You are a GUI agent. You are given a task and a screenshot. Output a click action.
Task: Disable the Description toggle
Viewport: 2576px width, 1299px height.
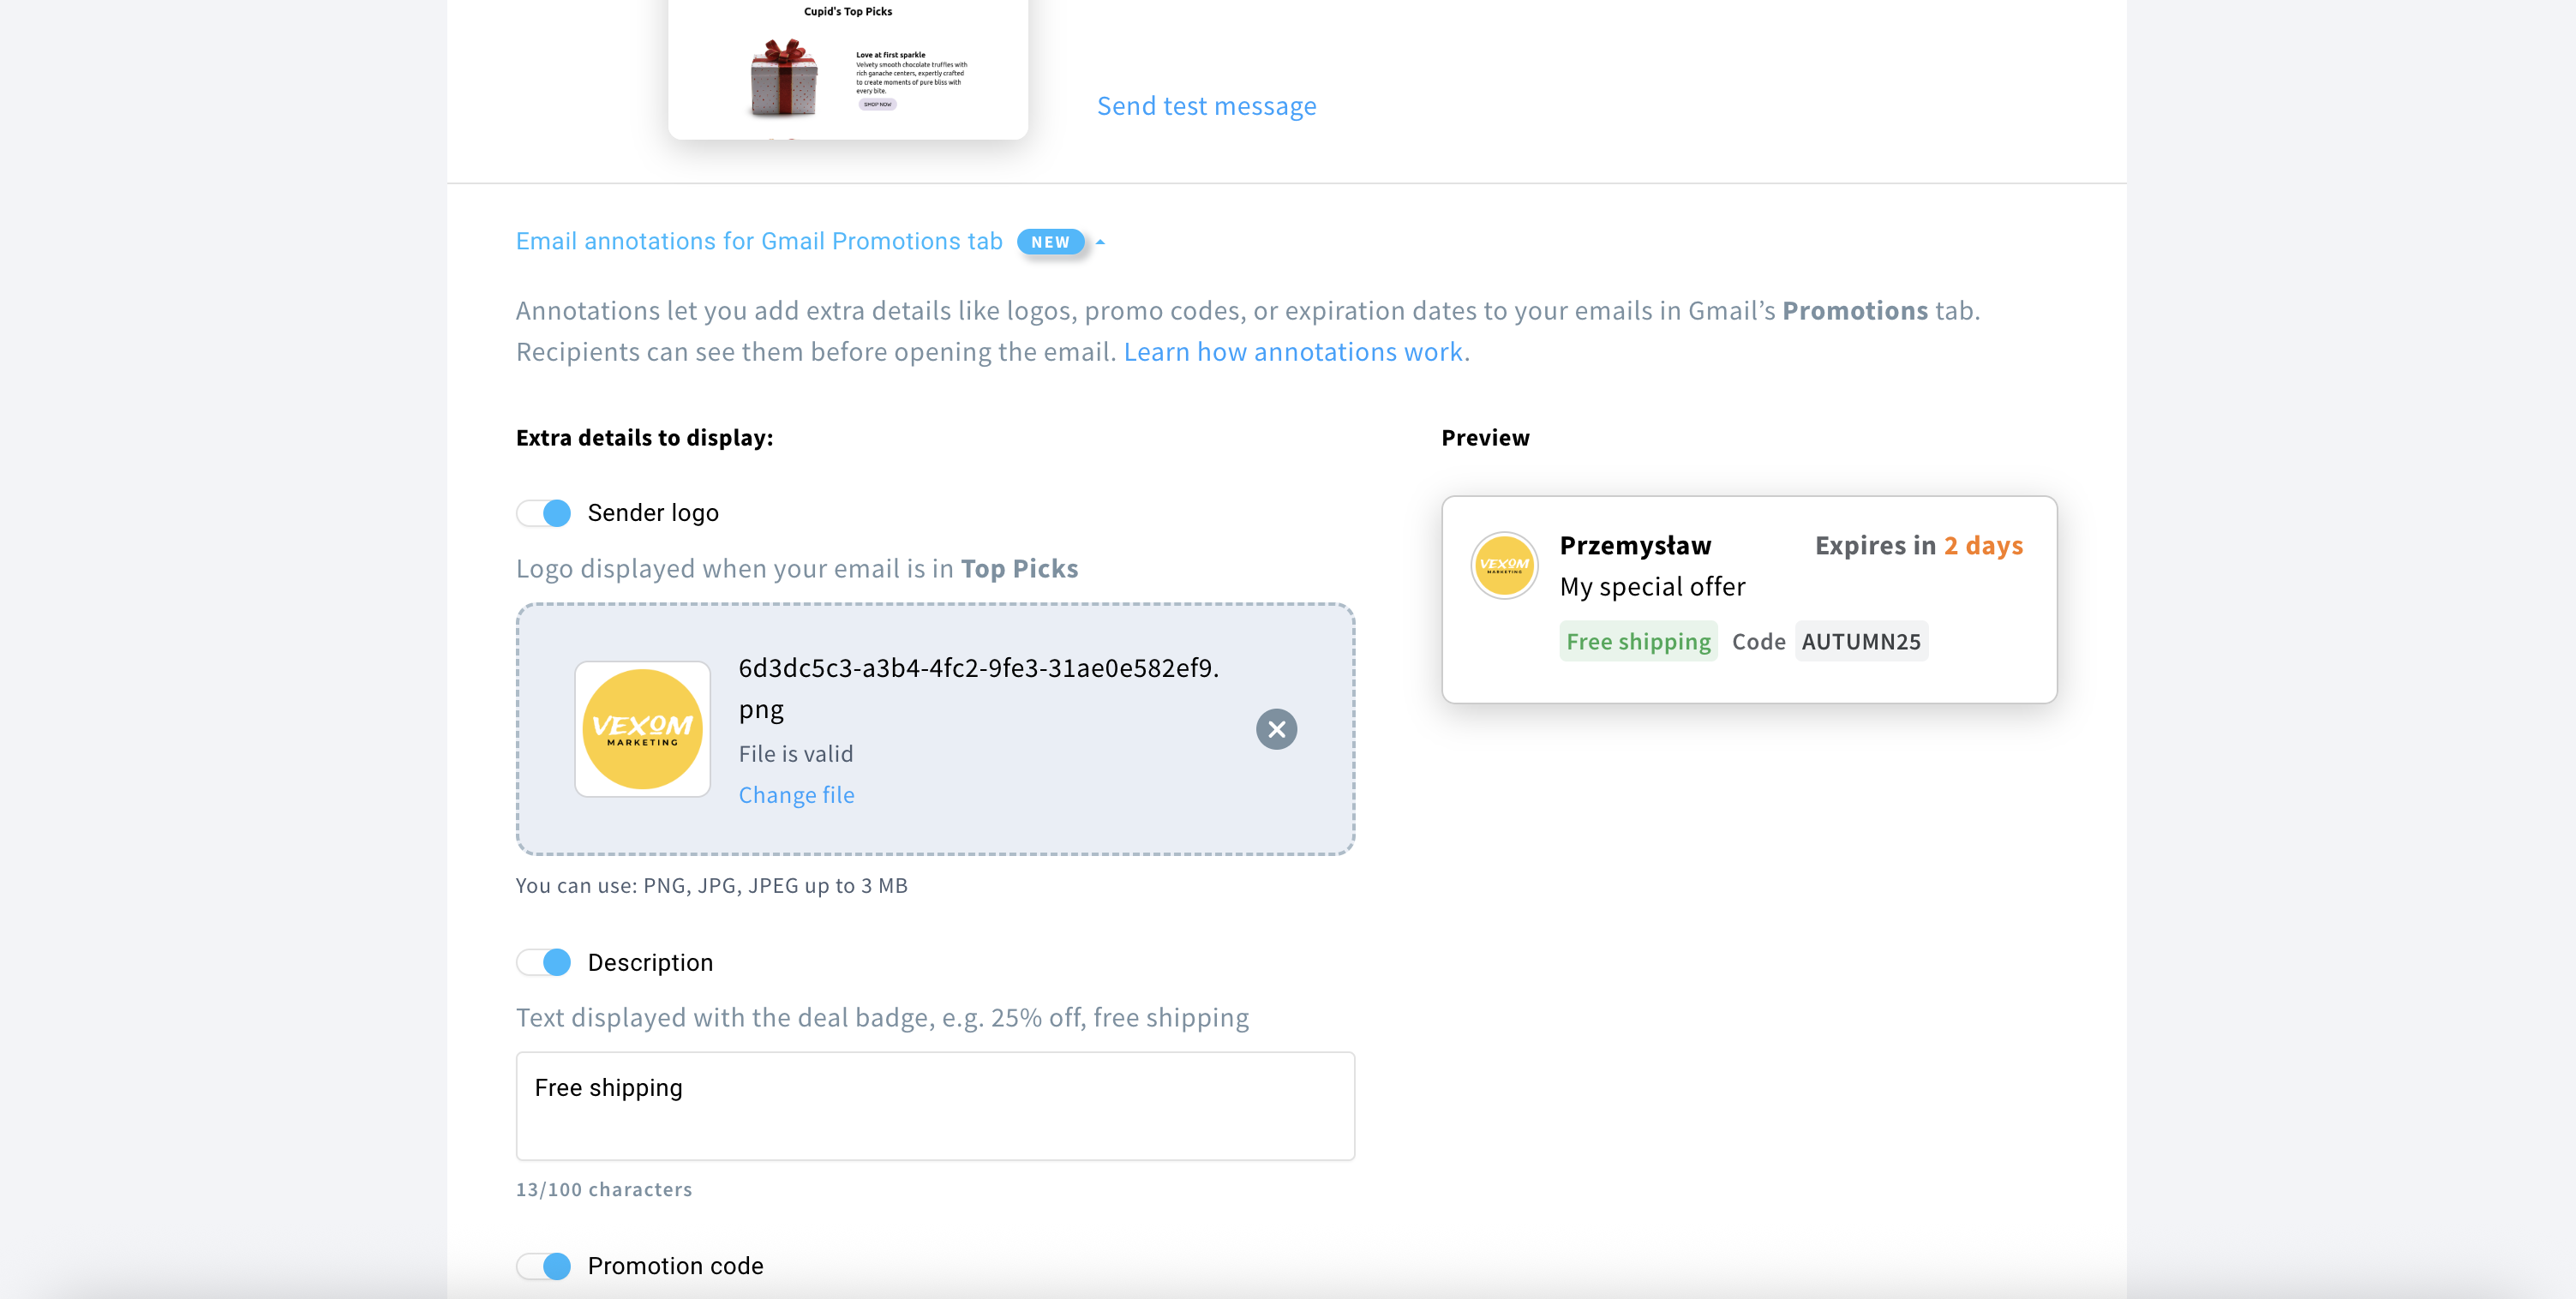[544, 962]
